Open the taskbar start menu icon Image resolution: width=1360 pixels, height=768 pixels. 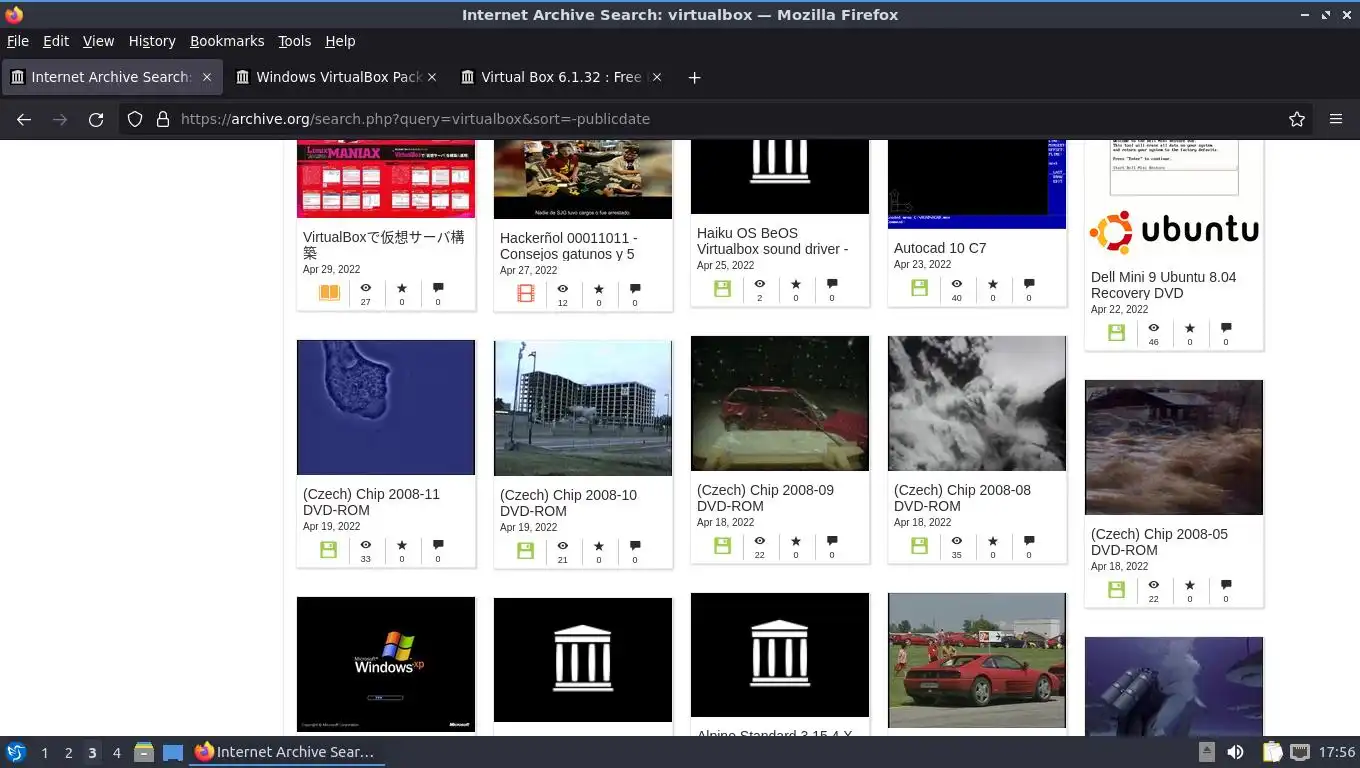(15, 752)
